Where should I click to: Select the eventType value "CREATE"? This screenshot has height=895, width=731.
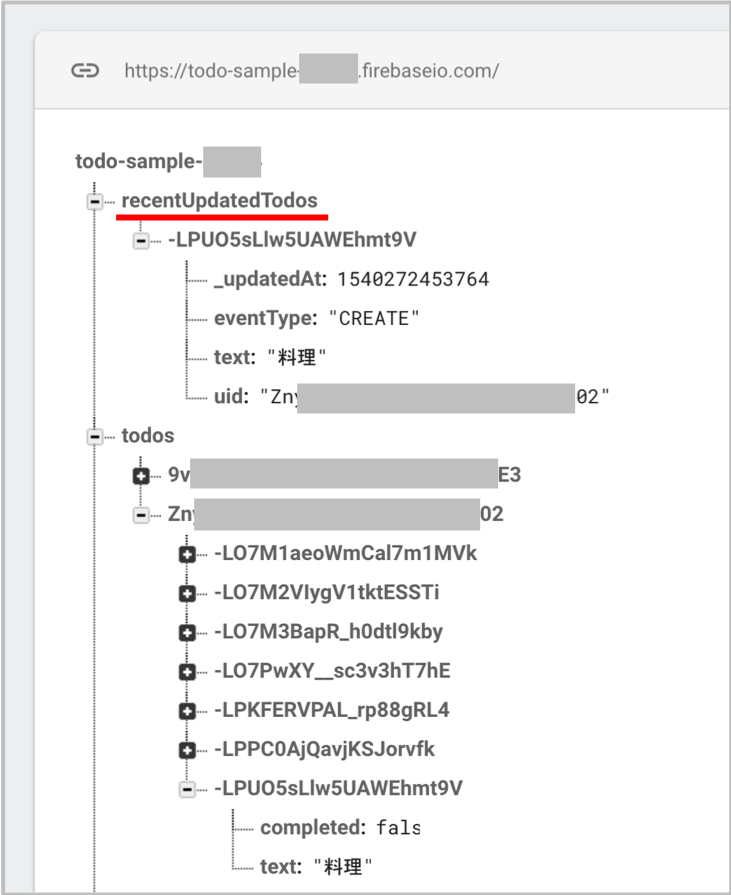[x=374, y=318]
